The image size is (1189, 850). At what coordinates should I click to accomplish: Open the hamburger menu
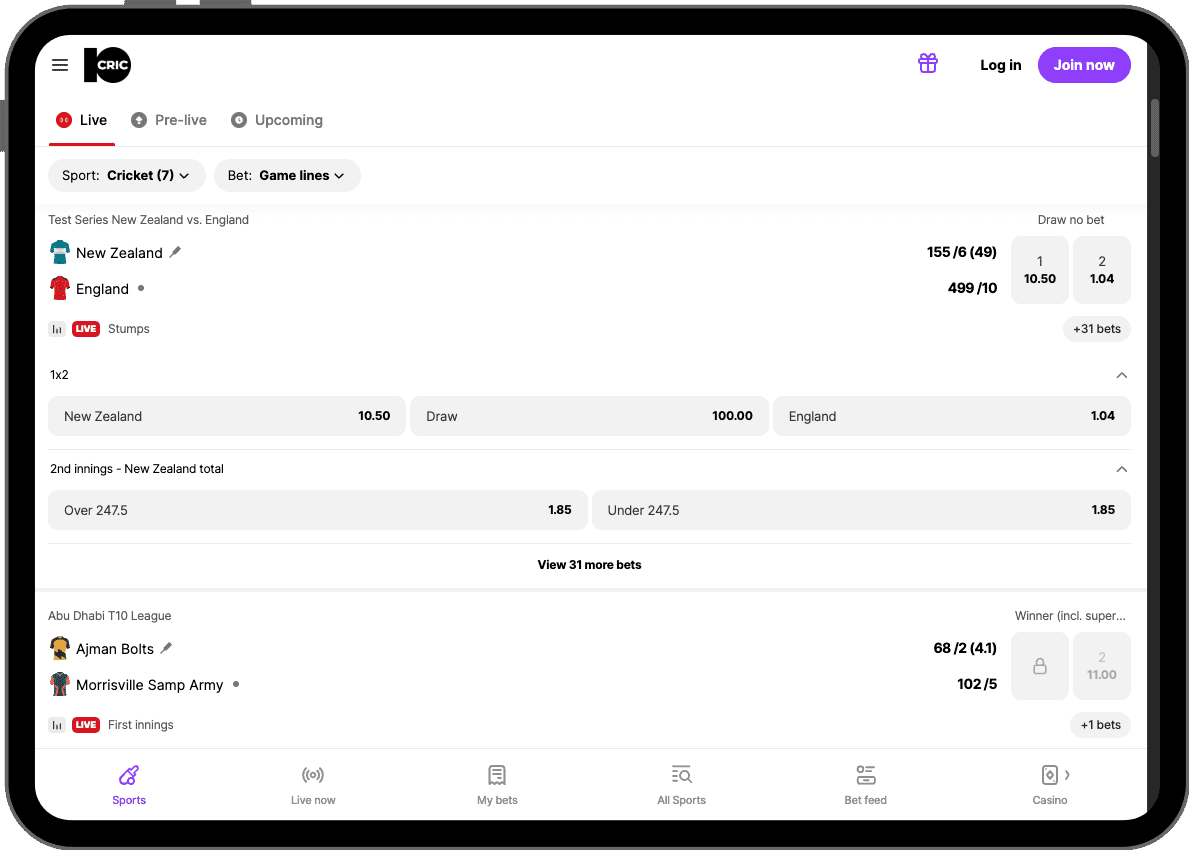[x=60, y=65]
